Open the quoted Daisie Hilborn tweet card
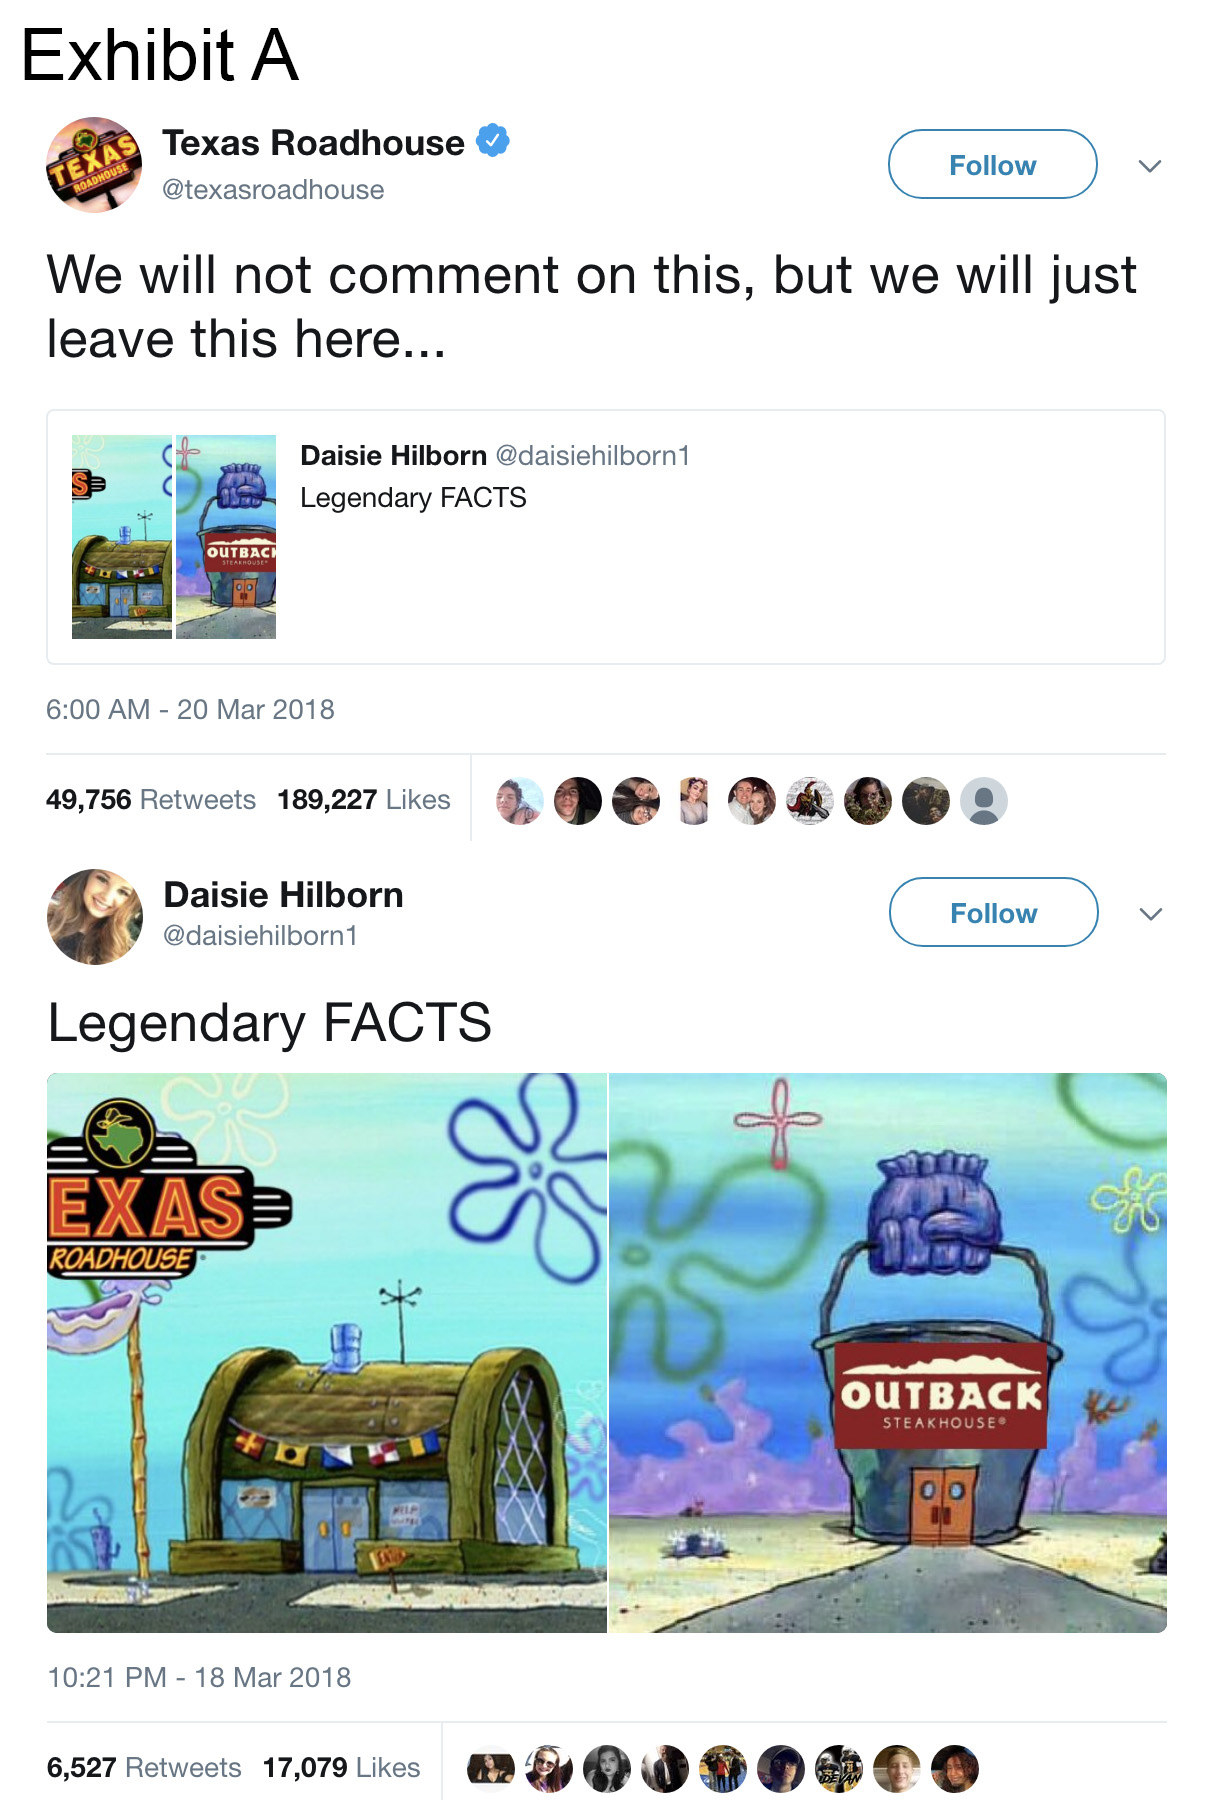Image resolution: width=1218 pixels, height=1800 pixels. click(x=606, y=537)
